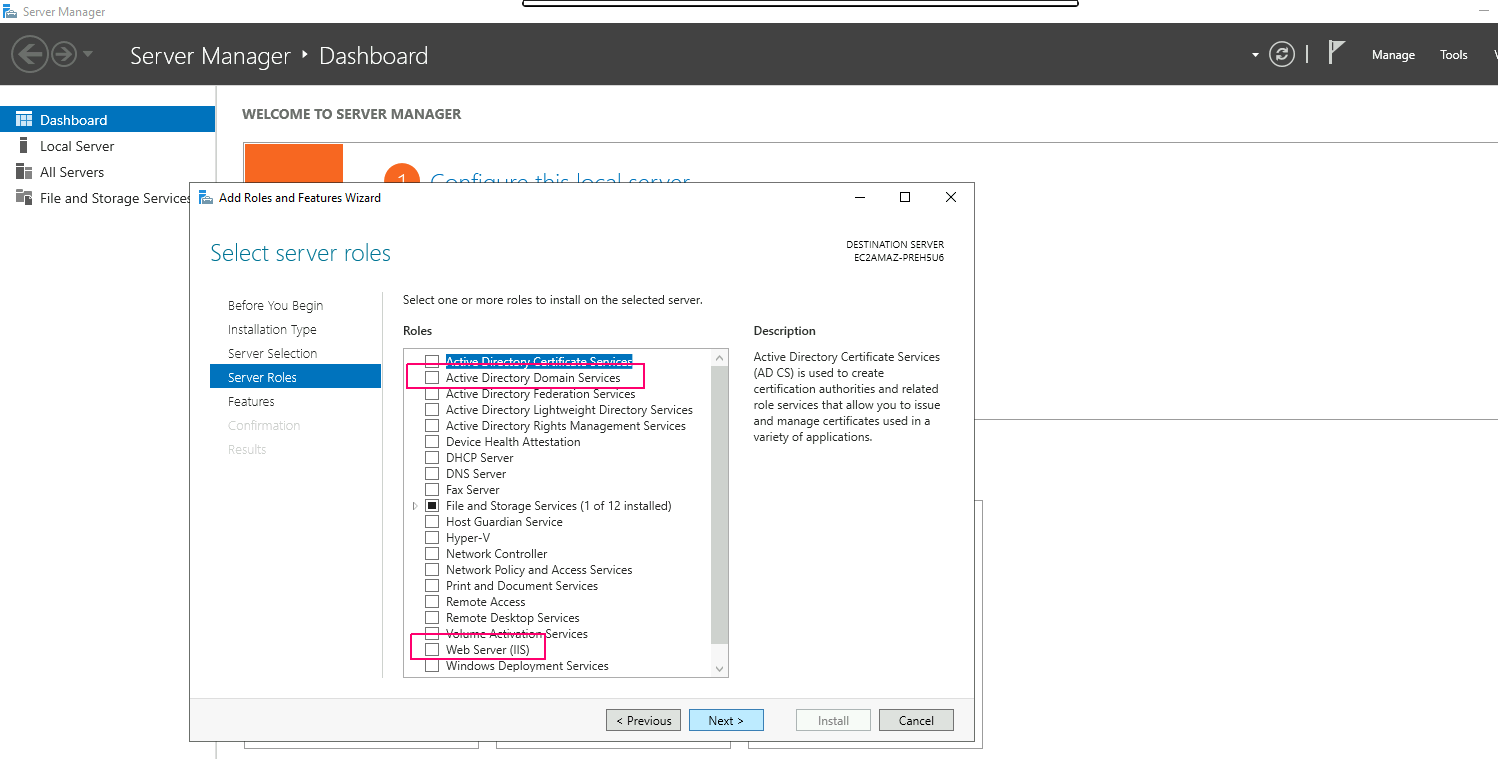This screenshot has width=1498, height=759.
Task: Check Active Directory Certificate Services checkbox
Action: pos(432,362)
